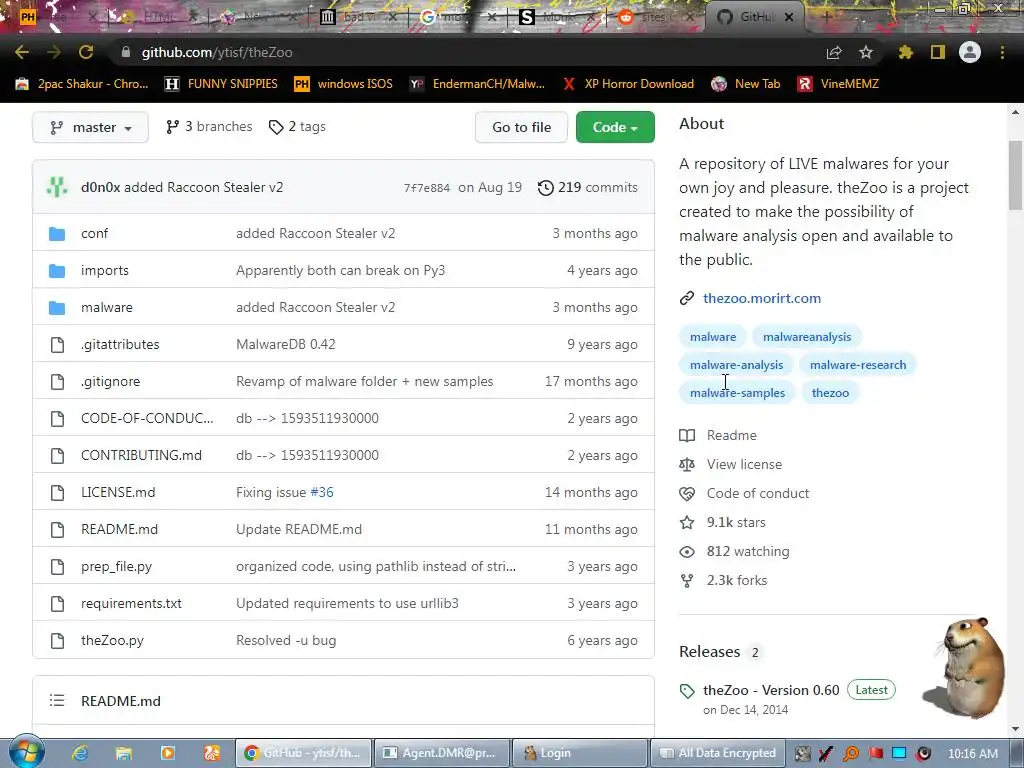
Task: Open the master branch dropdown
Action: tap(90, 127)
